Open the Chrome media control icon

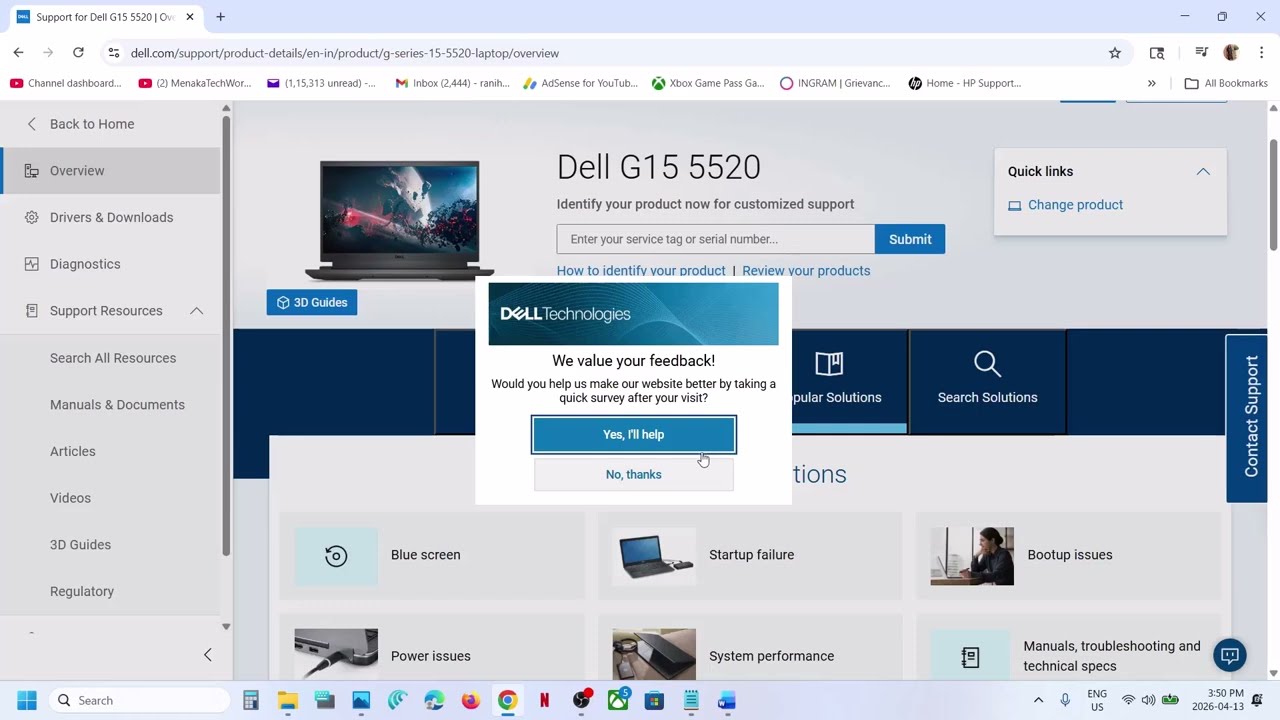coord(1201,53)
